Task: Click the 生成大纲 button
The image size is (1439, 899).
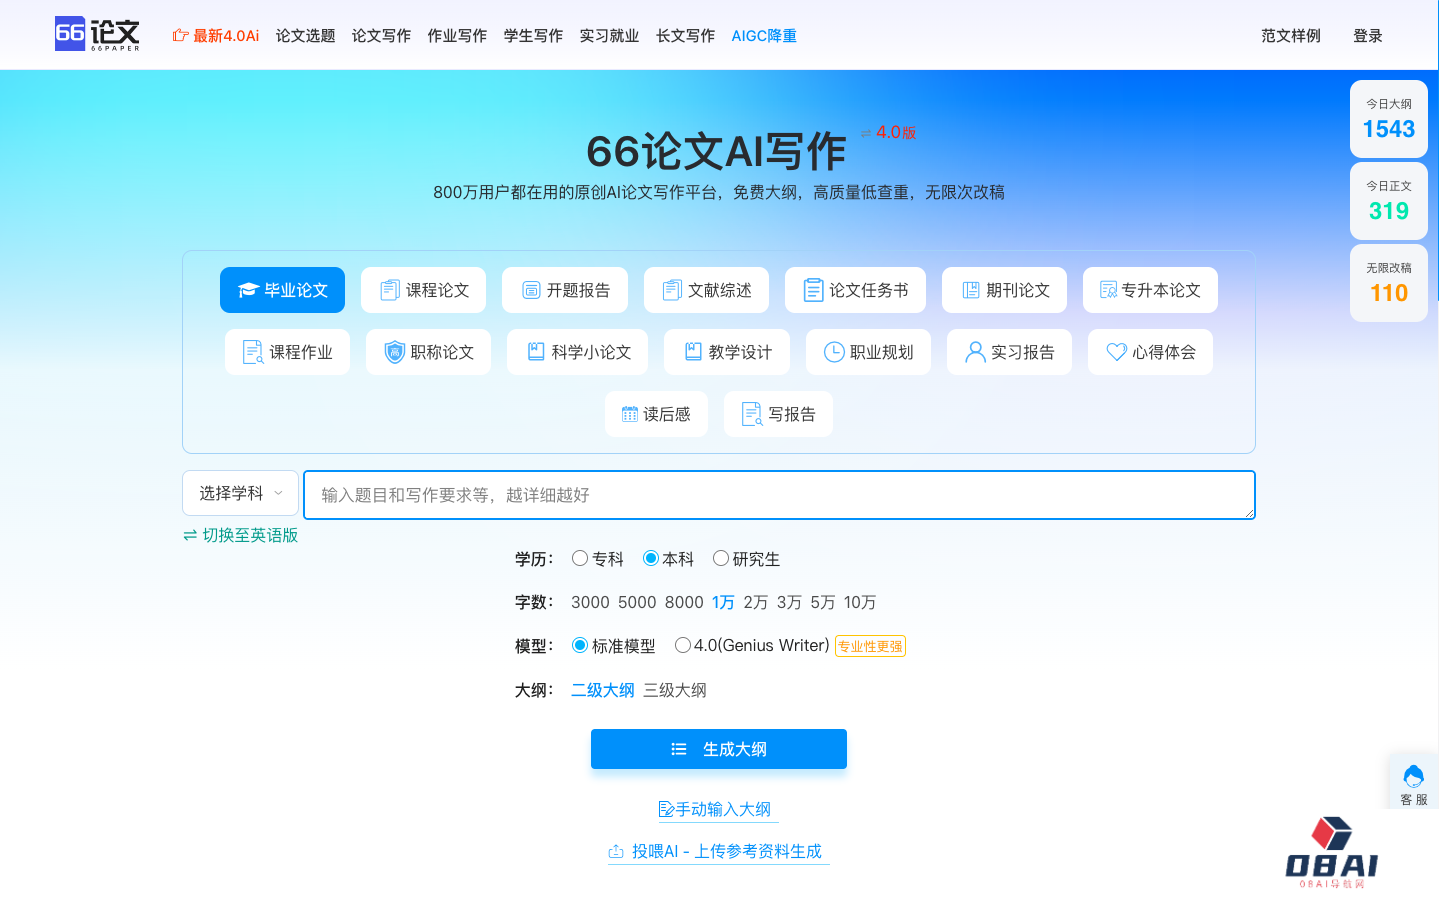Action: click(718, 748)
